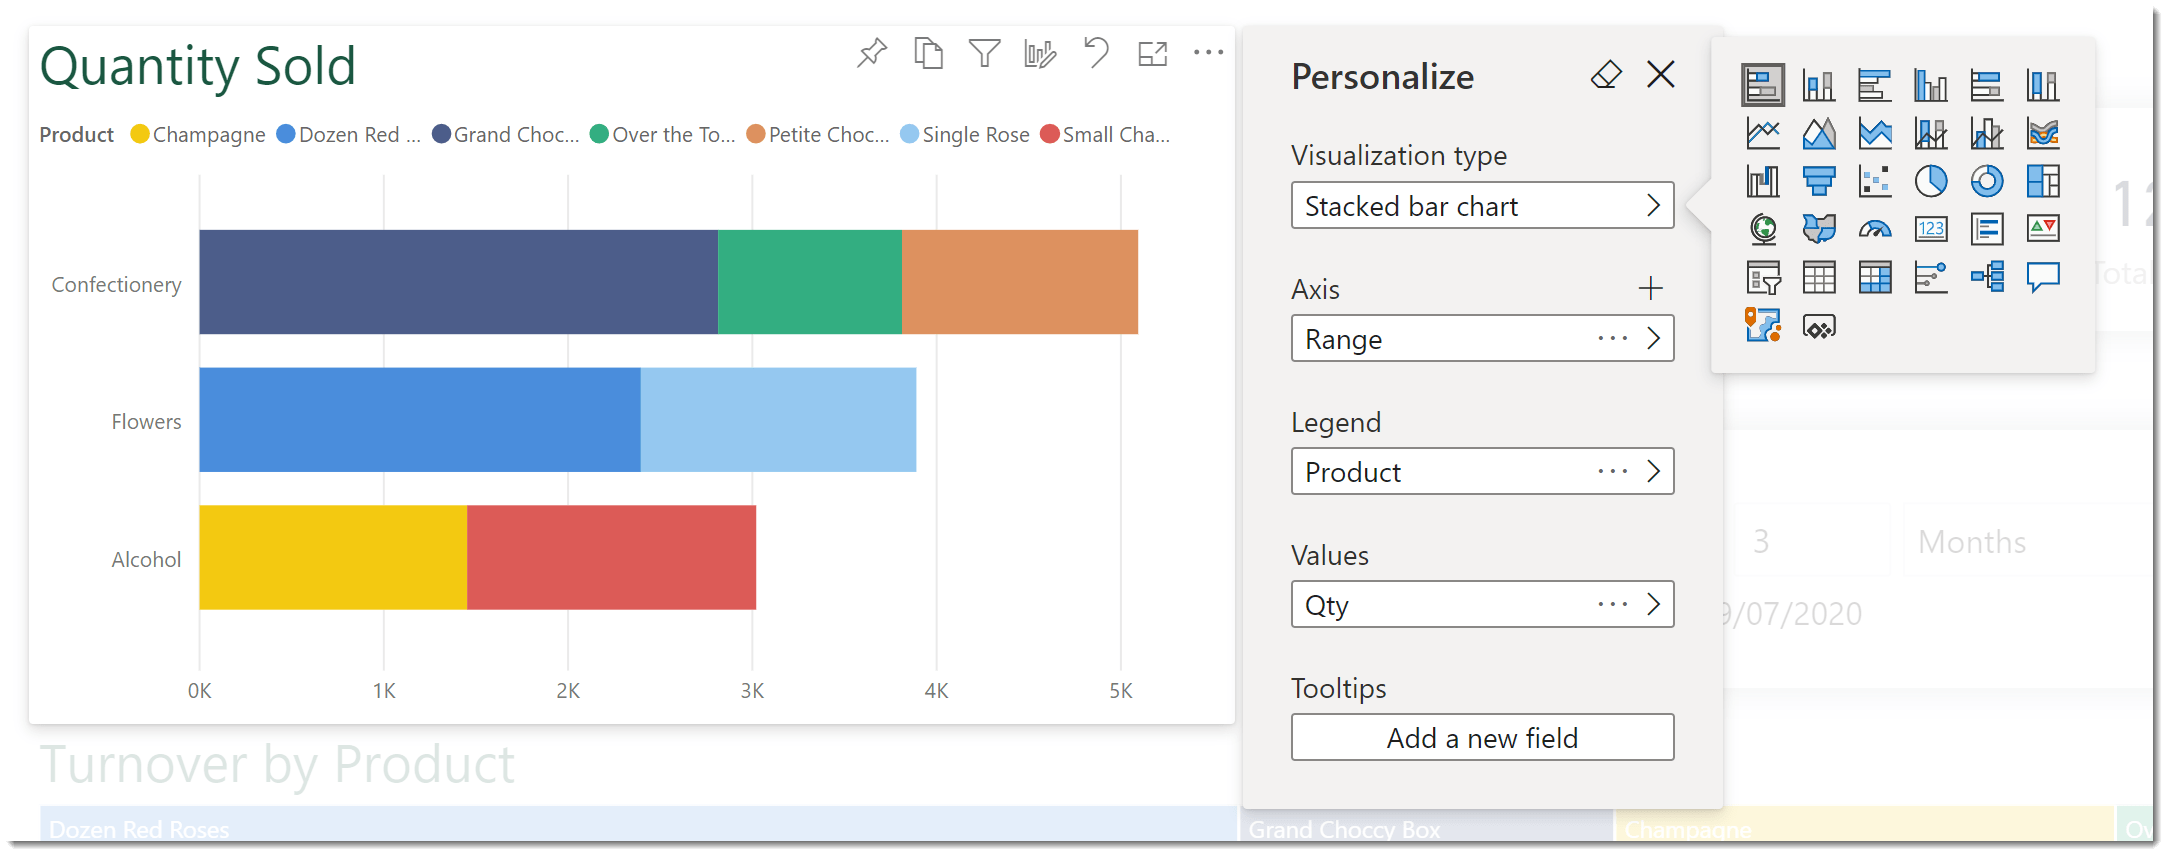Select the Matrix visualization icon
This screenshot has height=856, width=2168.
(1875, 277)
